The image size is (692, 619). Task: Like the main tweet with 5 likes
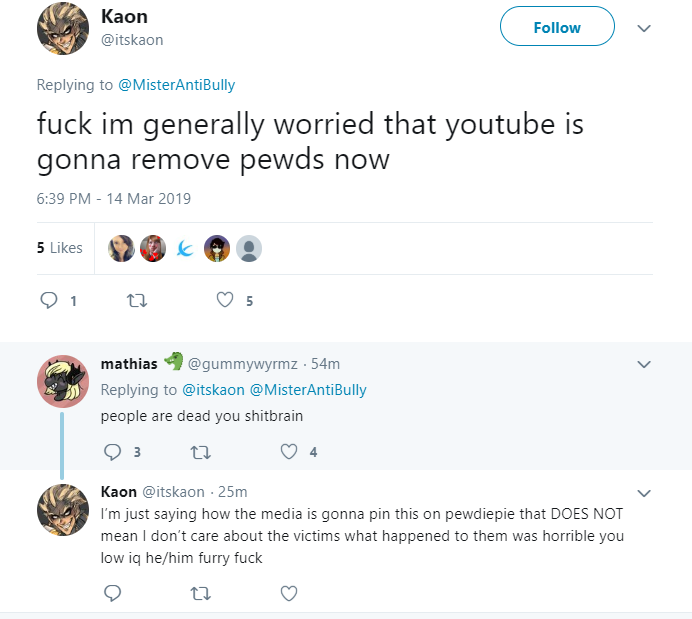tap(225, 300)
